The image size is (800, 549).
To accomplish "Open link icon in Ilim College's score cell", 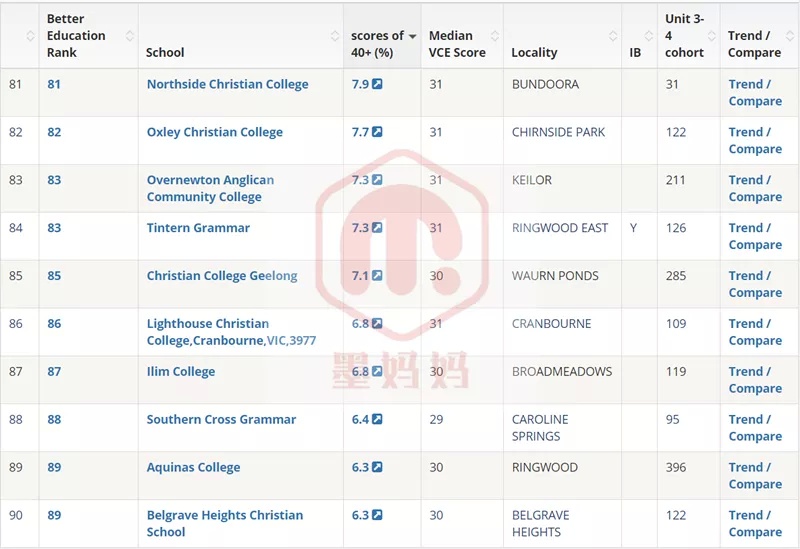I will 377,371.
